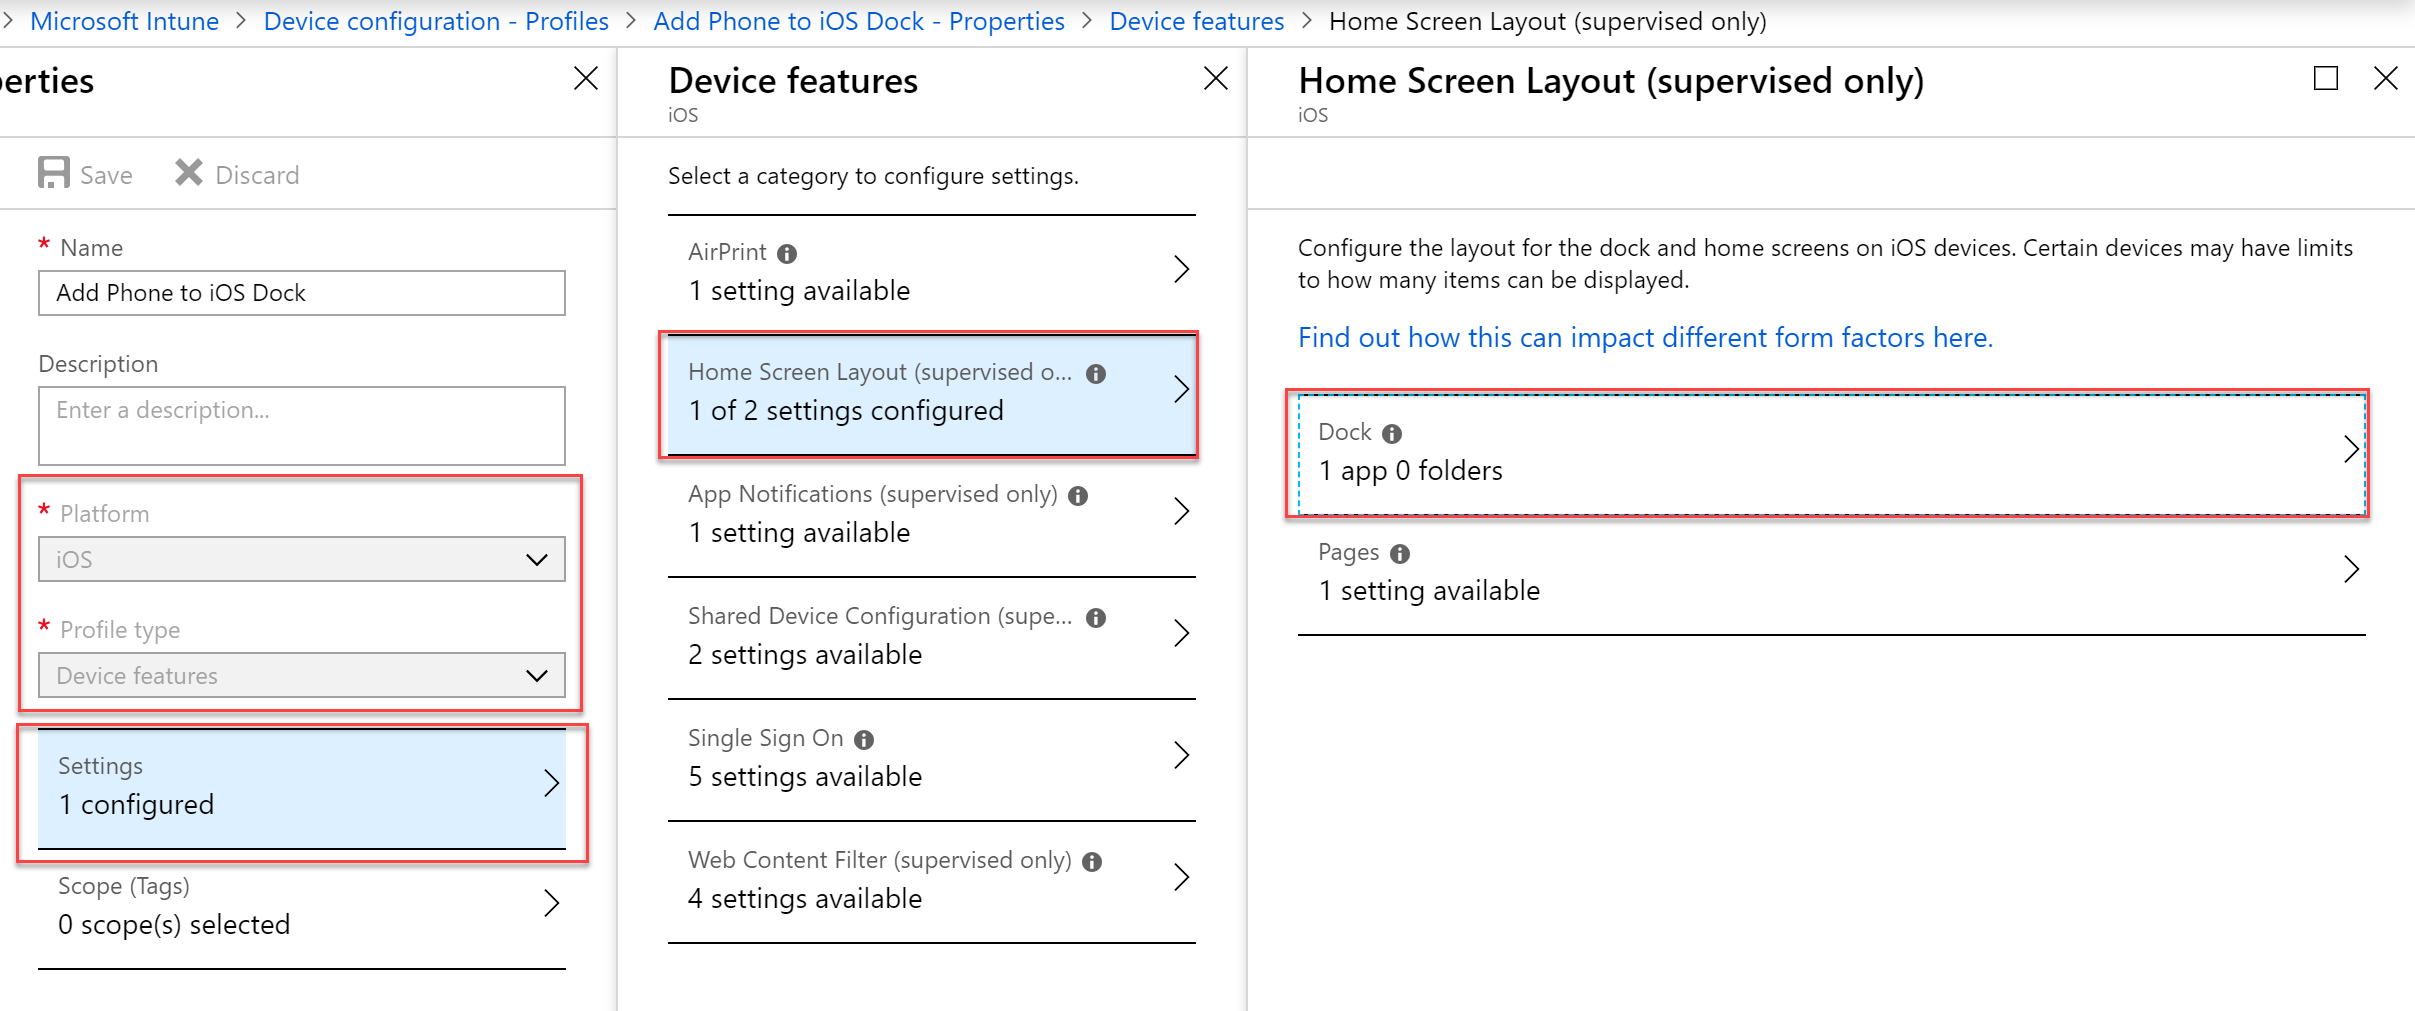Select '0 scope(s) selected' text
Image resolution: width=2415 pixels, height=1011 pixels.
(x=174, y=925)
